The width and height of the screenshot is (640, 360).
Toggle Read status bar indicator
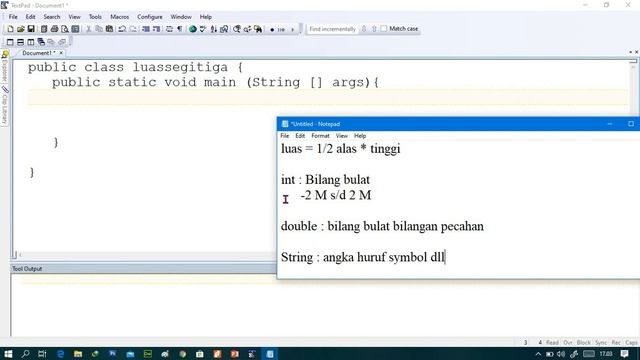point(552,342)
